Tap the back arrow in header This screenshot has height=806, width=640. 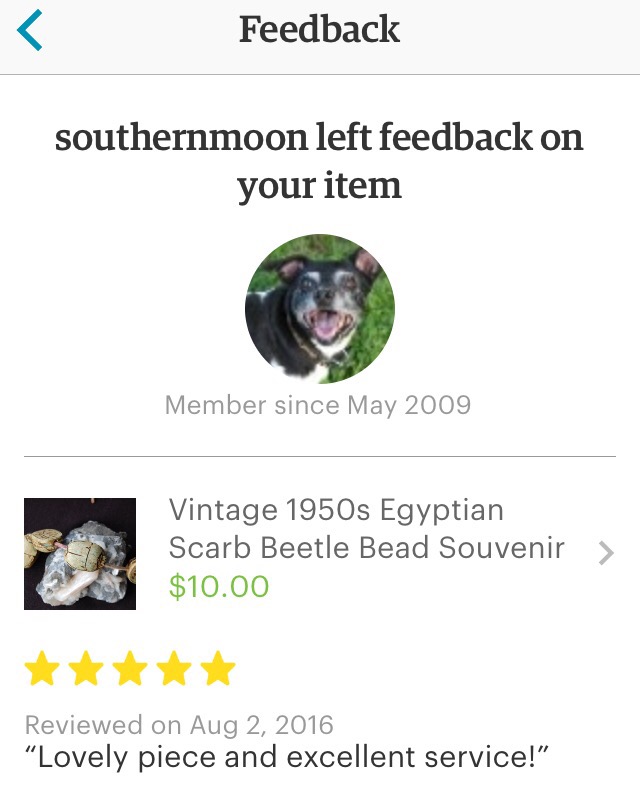pos(31,30)
